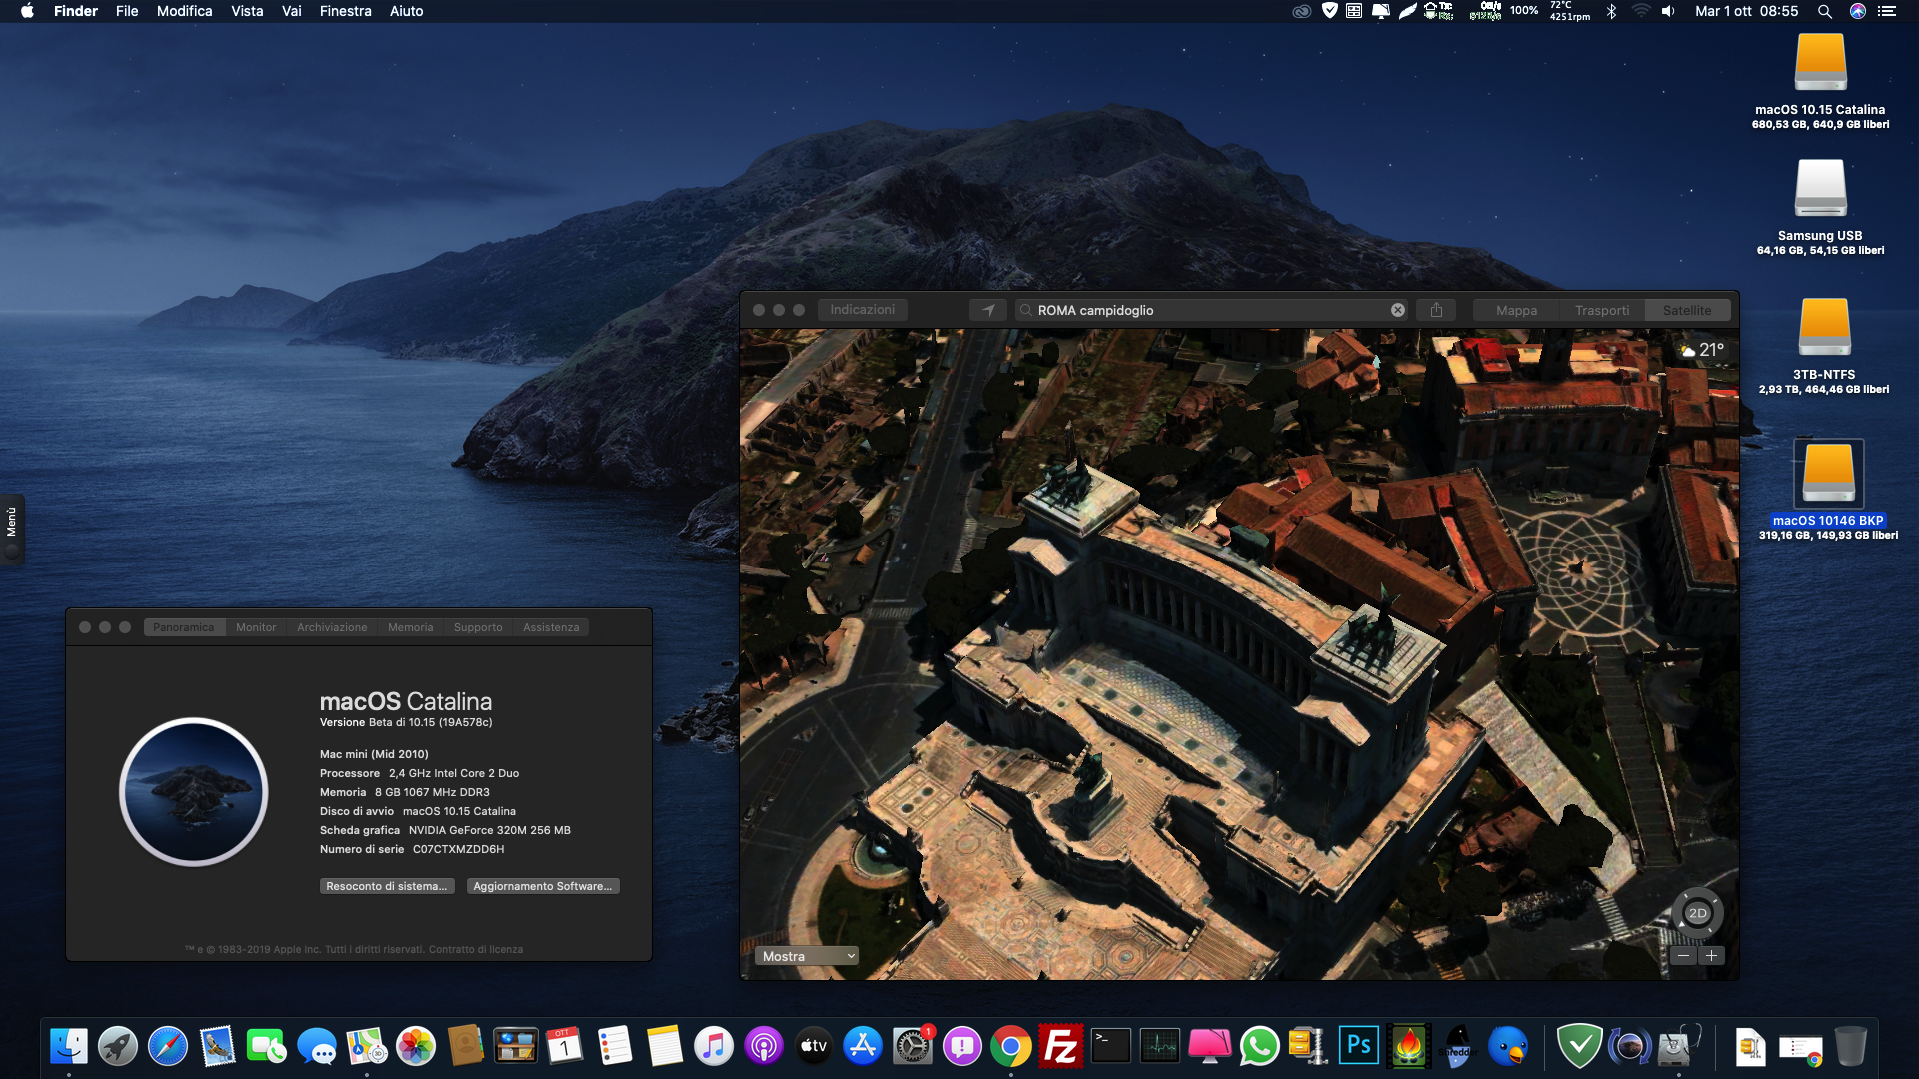This screenshot has width=1919, height=1079.
Task: Click the Resoconto di sistema button
Action: (x=387, y=886)
